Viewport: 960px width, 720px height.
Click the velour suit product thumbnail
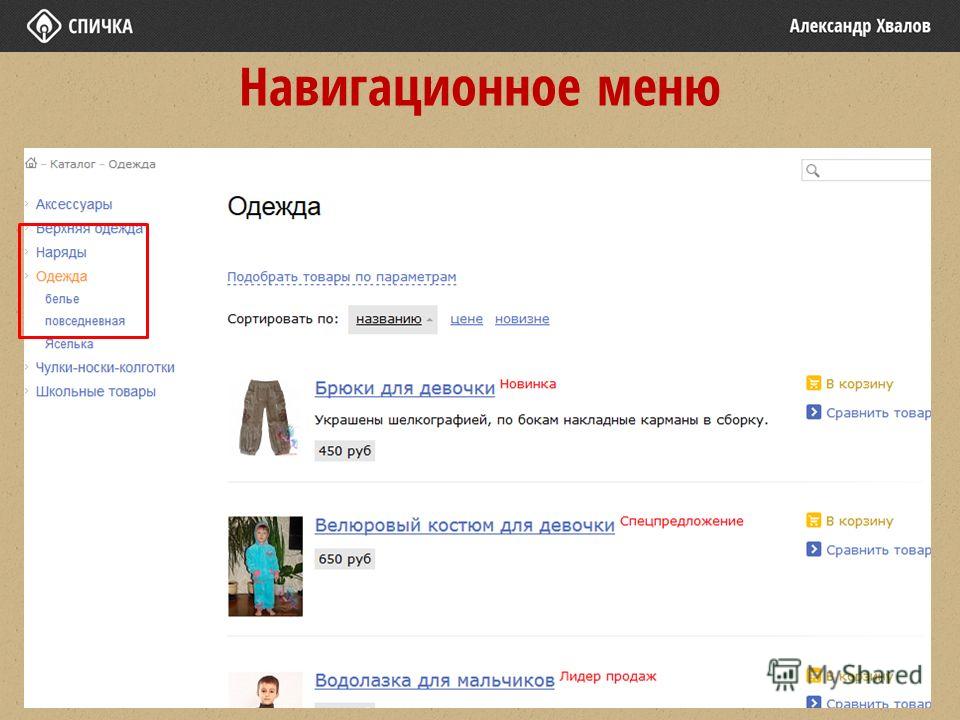266,566
